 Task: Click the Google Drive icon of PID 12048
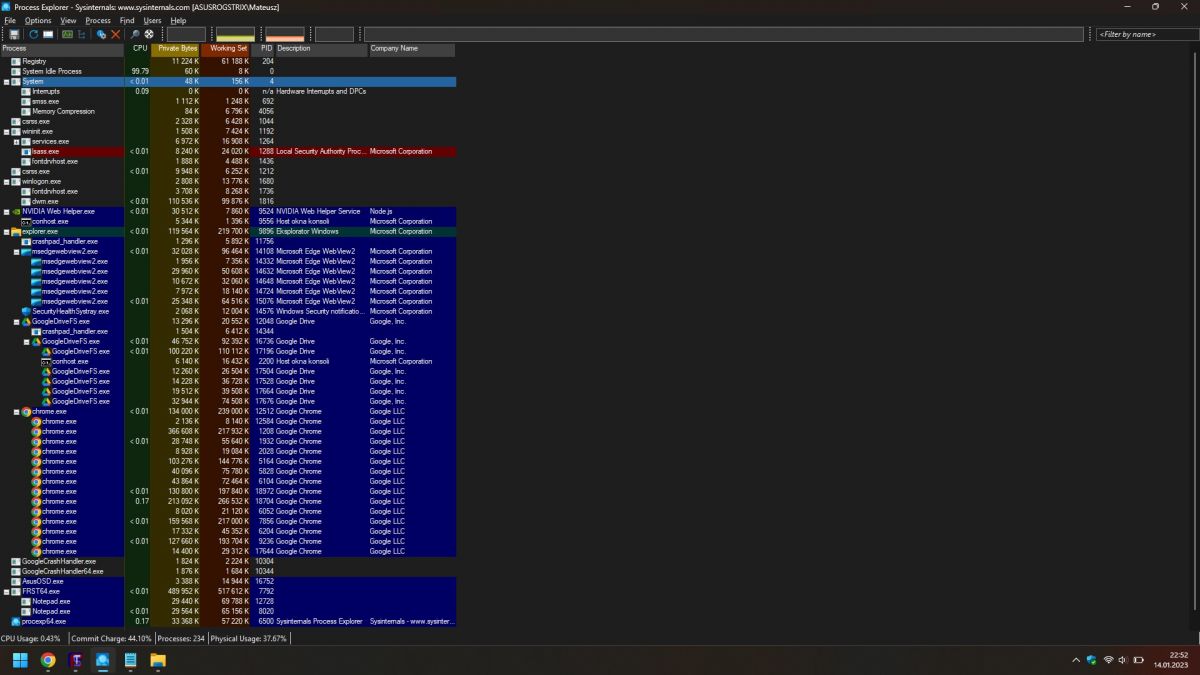pyautogui.click(x=26, y=321)
